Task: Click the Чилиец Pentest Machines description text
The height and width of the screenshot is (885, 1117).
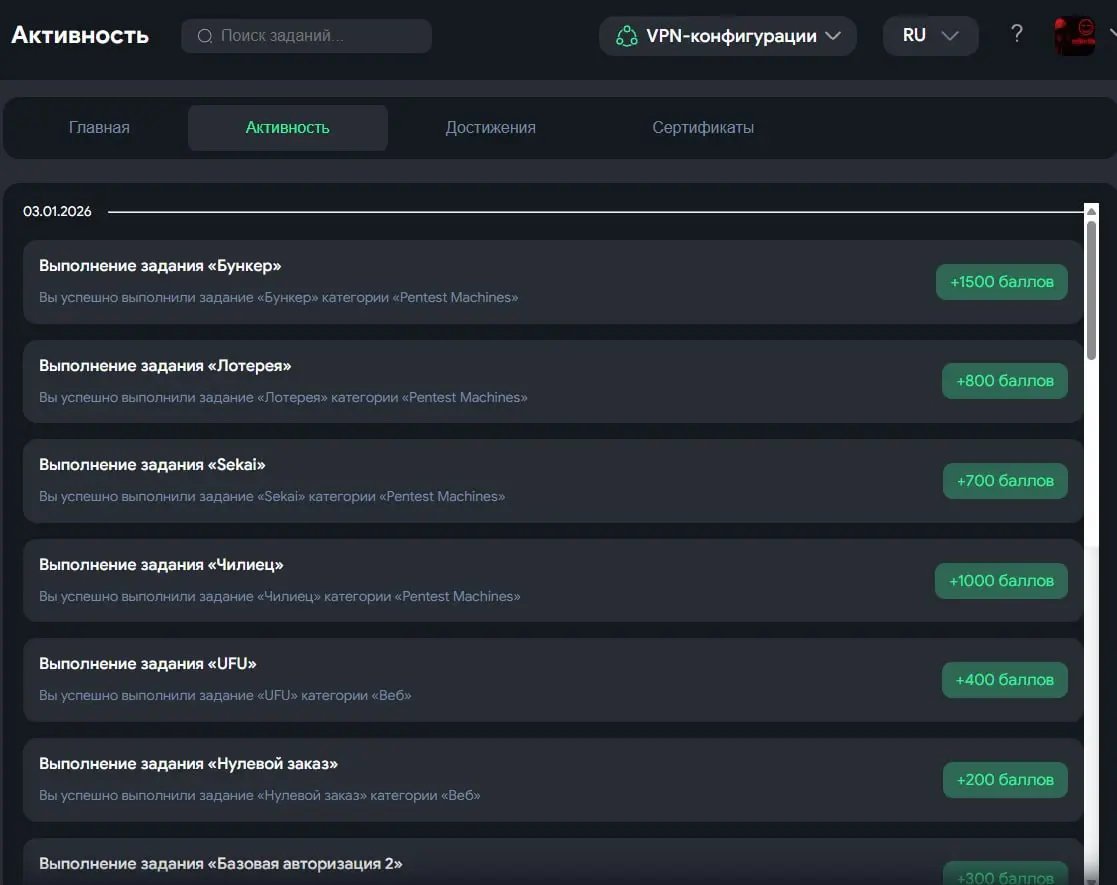Action: tap(280, 596)
